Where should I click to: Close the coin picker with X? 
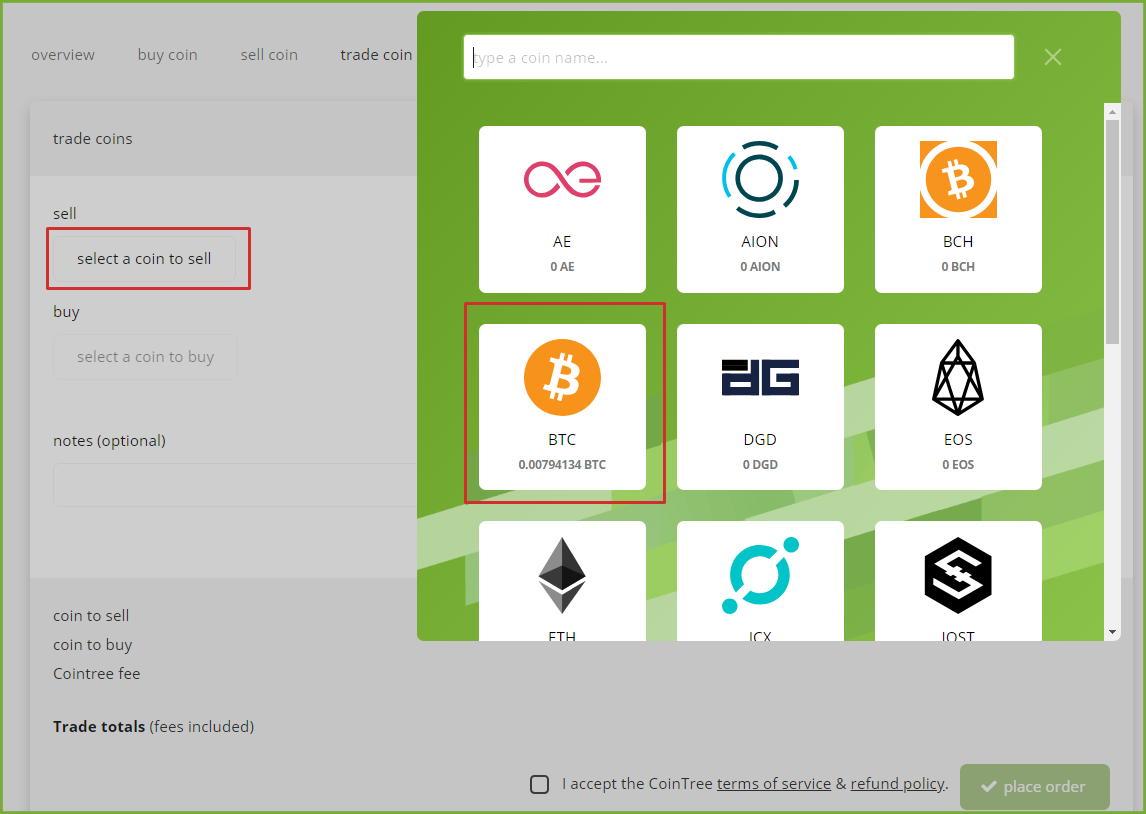[x=1052, y=57]
